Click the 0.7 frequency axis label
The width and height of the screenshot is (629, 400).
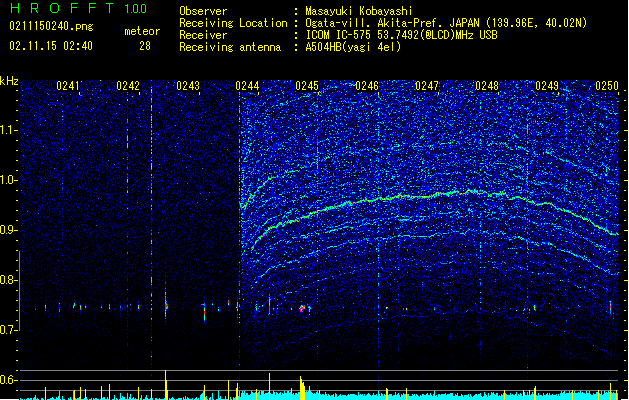[9, 330]
